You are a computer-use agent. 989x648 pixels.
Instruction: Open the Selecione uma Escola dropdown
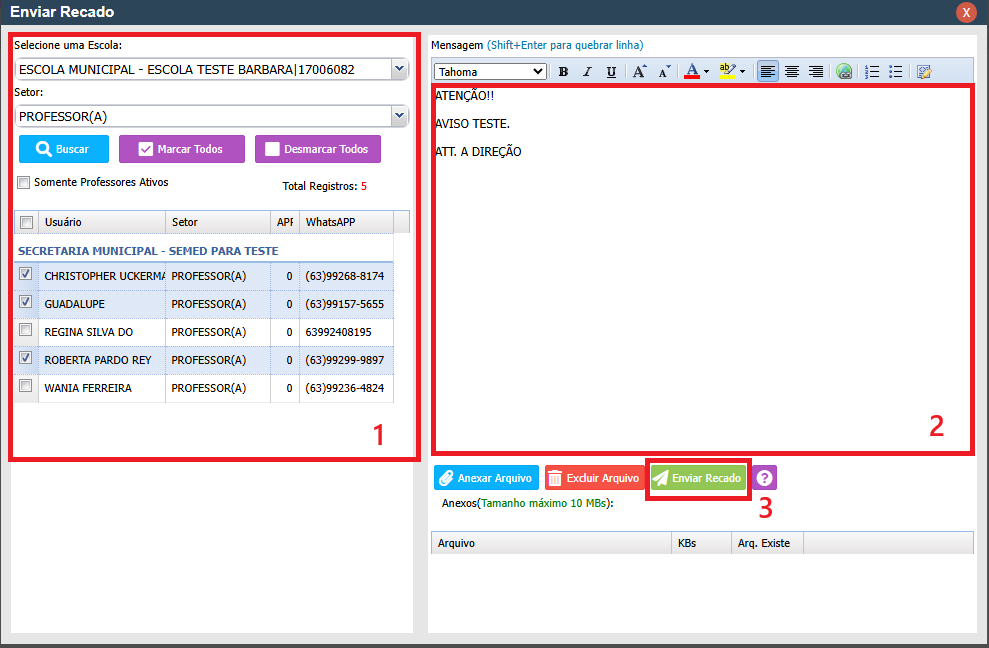point(399,69)
